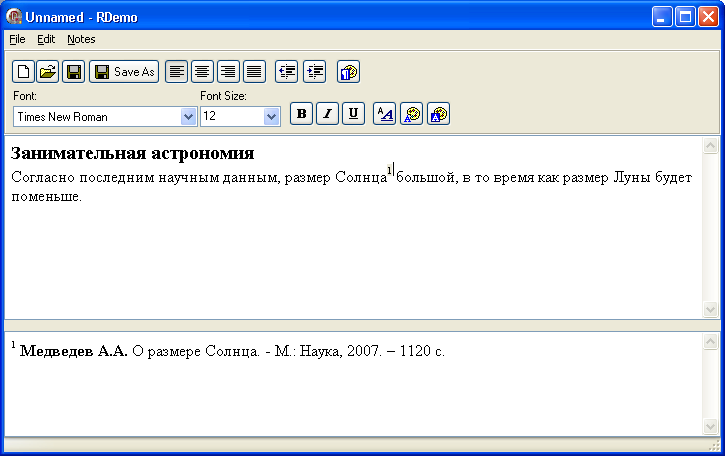This screenshot has width=725, height=456.
Task: Open the Edit menu
Action: point(46,39)
